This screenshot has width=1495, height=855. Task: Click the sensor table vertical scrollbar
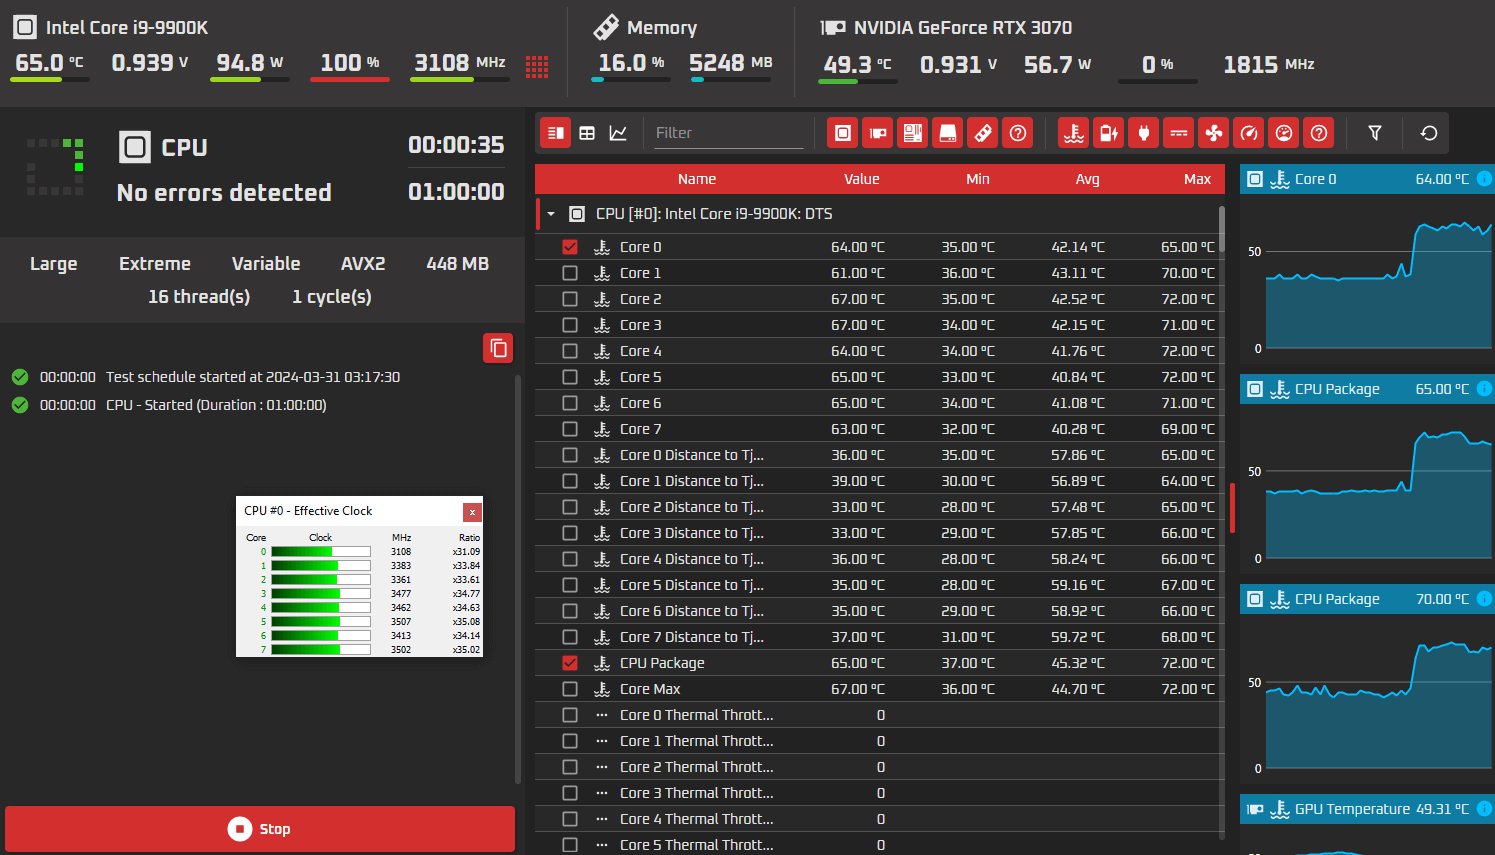click(x=1222, y=229)
